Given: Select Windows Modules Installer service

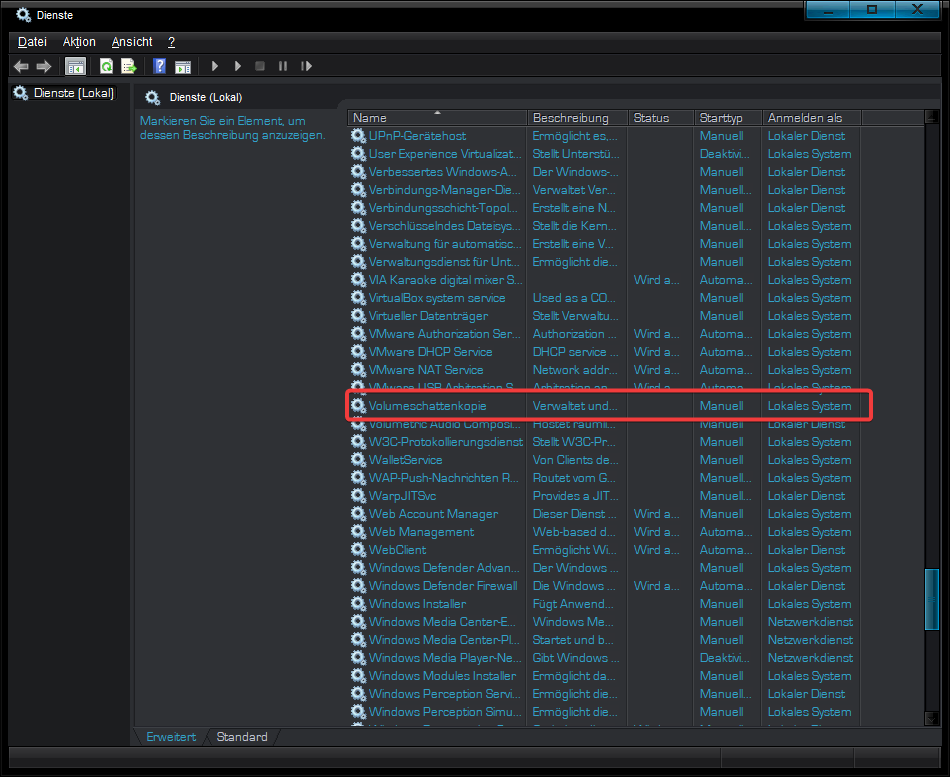Looking at the screenshot, I should [606, 676].
